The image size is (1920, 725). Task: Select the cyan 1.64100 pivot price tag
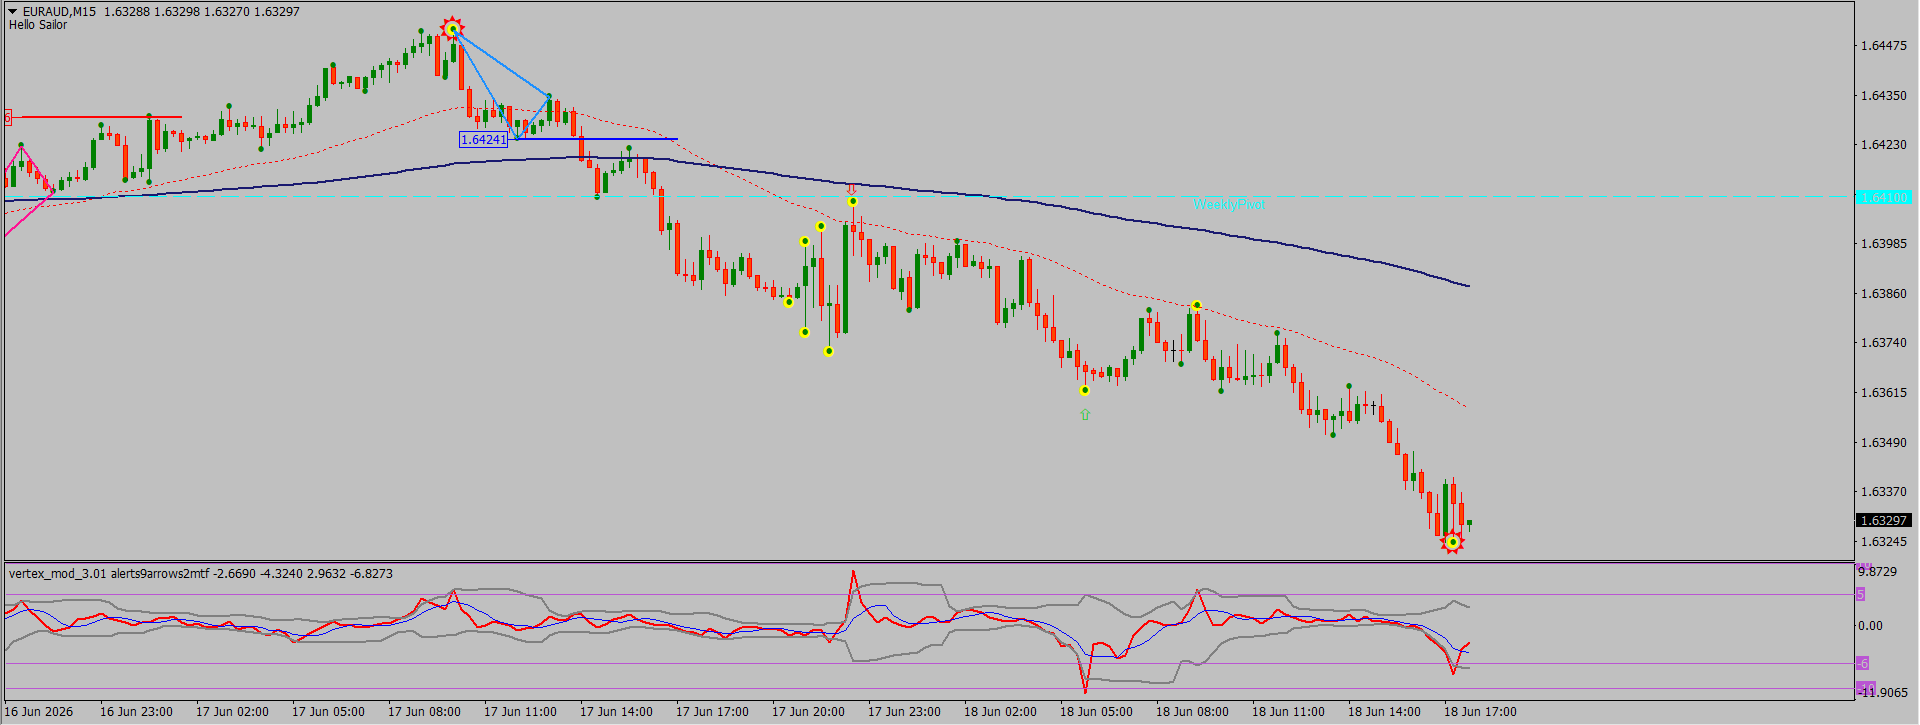1883,197
